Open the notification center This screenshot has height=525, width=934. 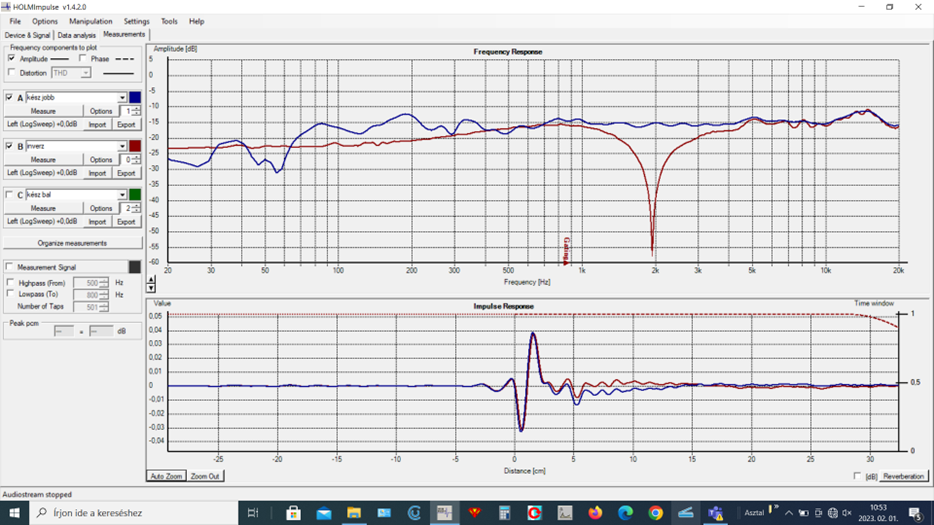coord(916,512)
